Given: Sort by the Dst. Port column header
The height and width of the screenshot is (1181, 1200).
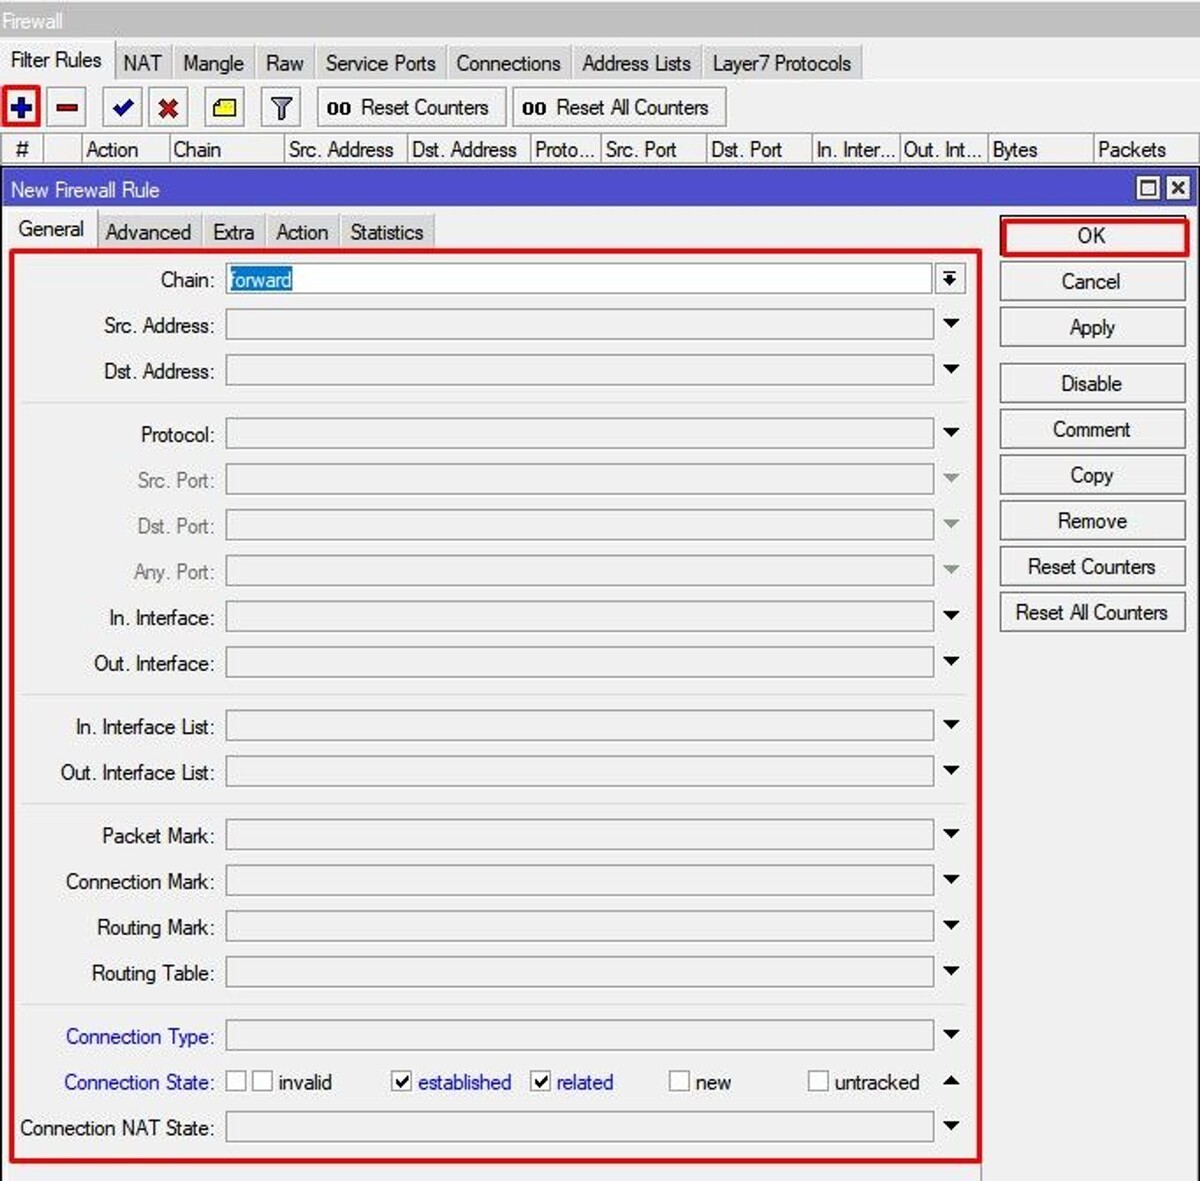Looking at the screenshot, I should 758,149.
